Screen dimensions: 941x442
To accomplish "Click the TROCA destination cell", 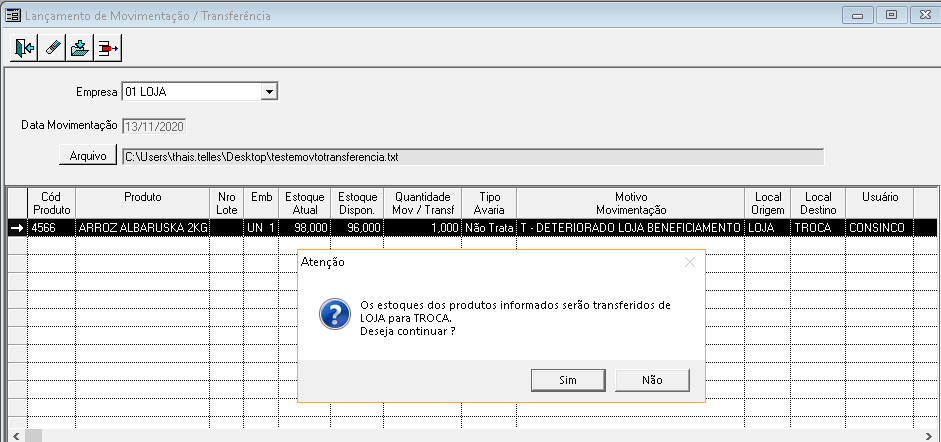I will [819, 228].
